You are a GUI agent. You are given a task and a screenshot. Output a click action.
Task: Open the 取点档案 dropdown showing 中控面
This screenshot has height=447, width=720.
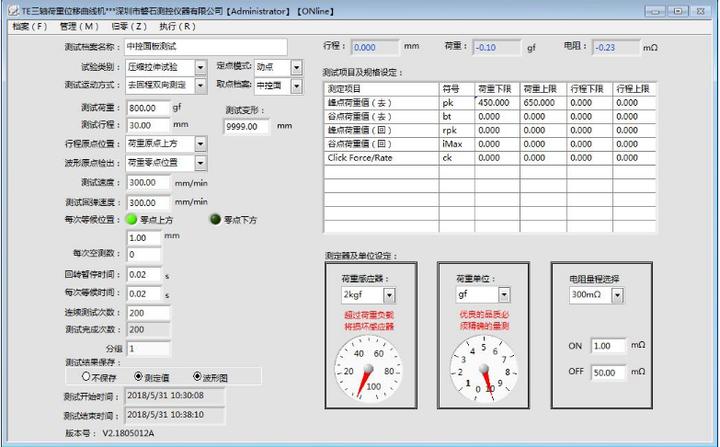pyautogui.click(x=297, y=86)
